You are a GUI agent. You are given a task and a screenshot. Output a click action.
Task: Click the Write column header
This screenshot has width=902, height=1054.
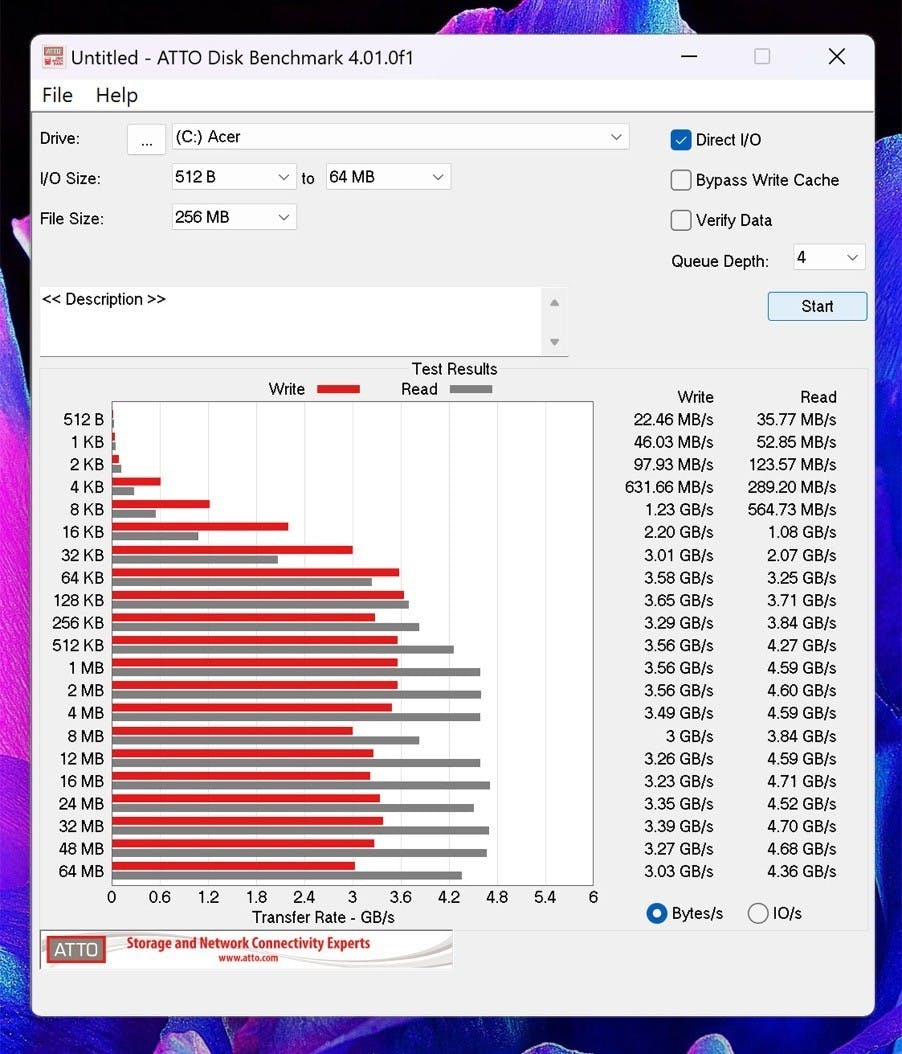[x=696, y=397]
